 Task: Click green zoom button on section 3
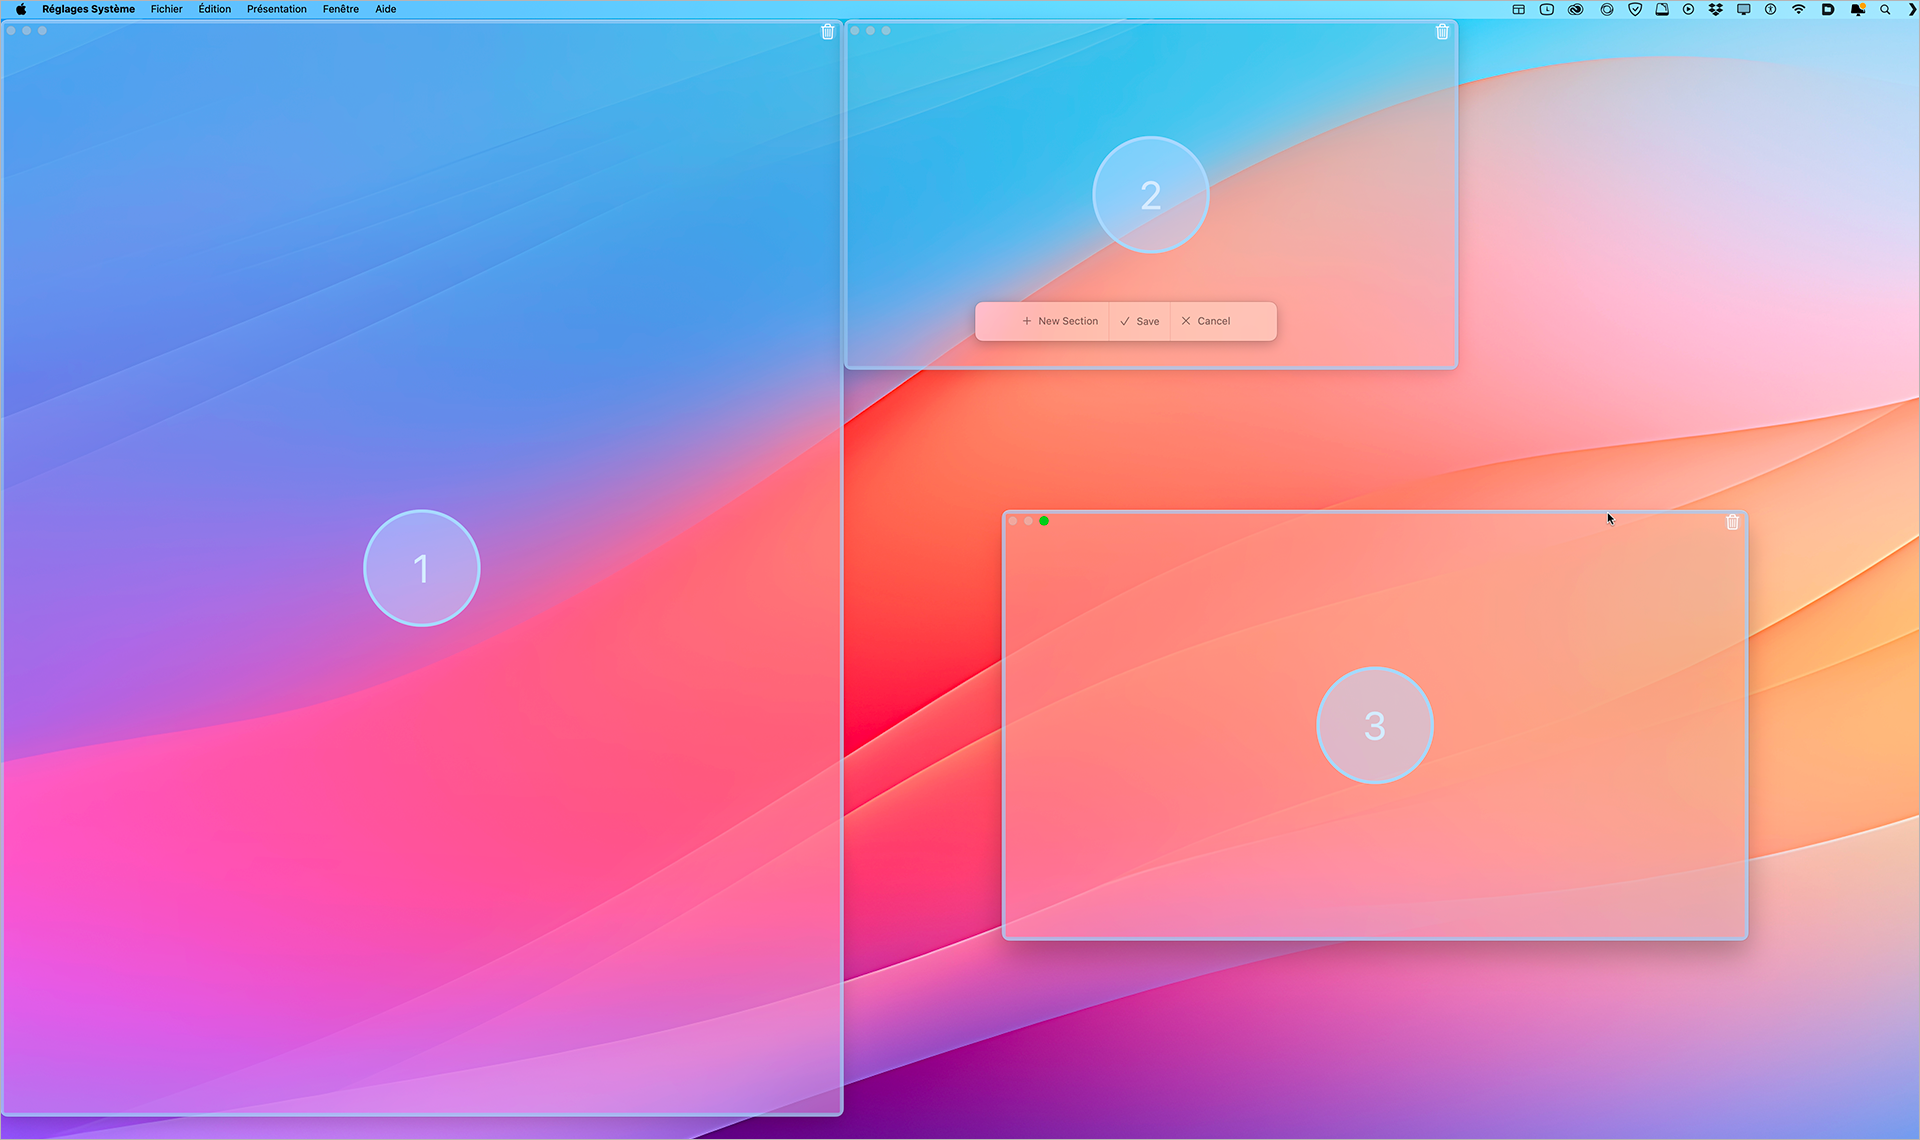[x=1044, y=521]
